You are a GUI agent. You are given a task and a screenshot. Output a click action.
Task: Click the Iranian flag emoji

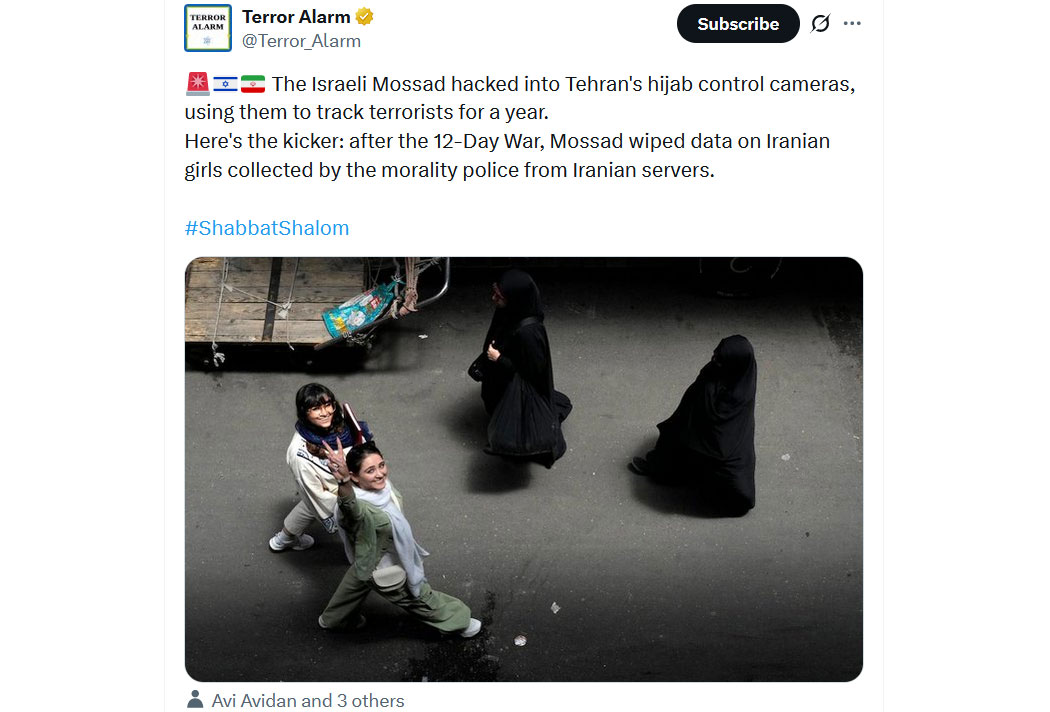click(x=253, y=84)
